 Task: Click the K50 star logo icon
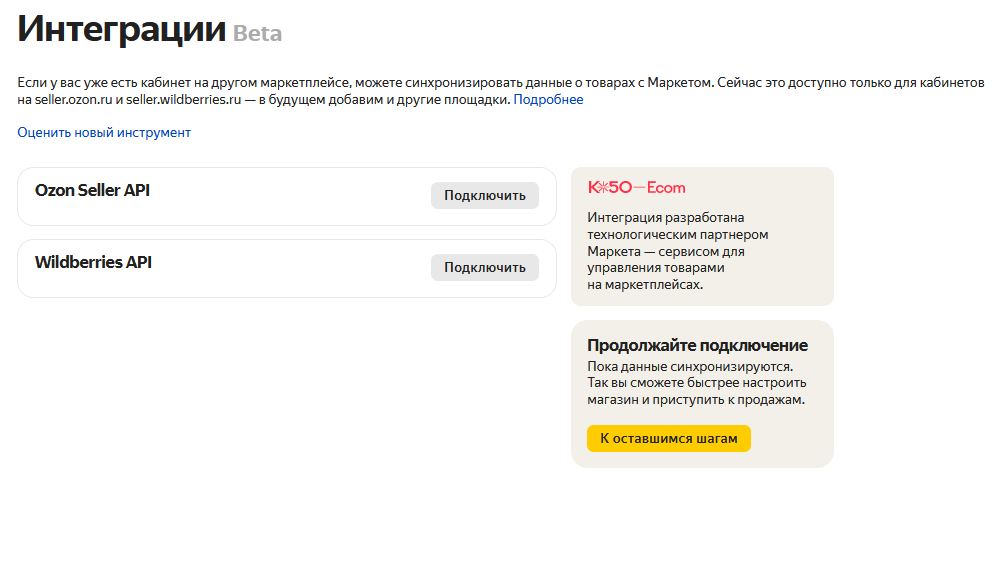[x=603, y=187]
